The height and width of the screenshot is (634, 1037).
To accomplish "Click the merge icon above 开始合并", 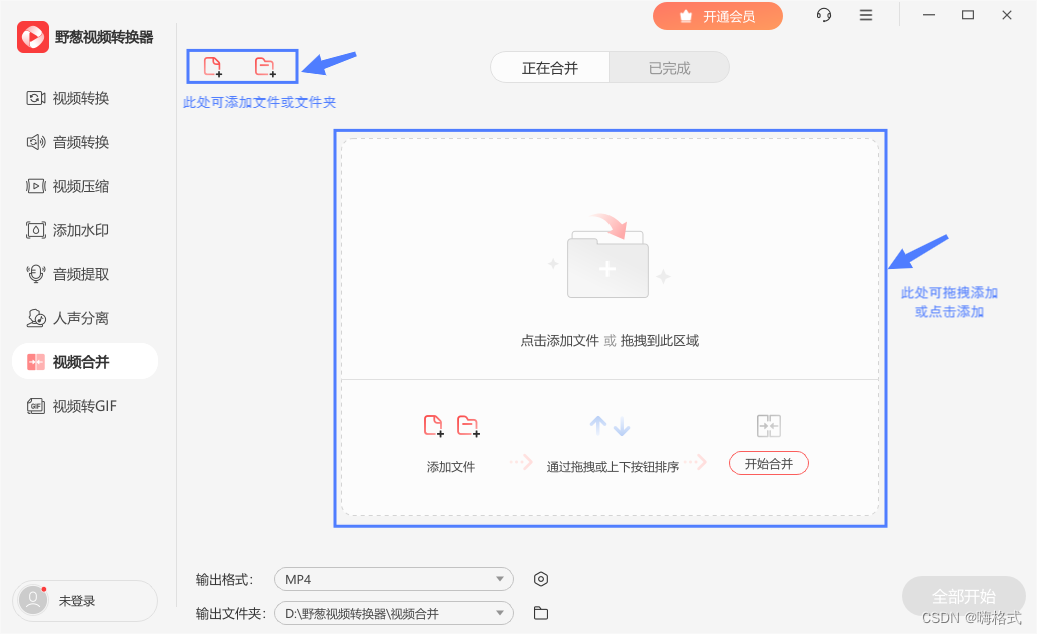I will [x=768, y=426].
